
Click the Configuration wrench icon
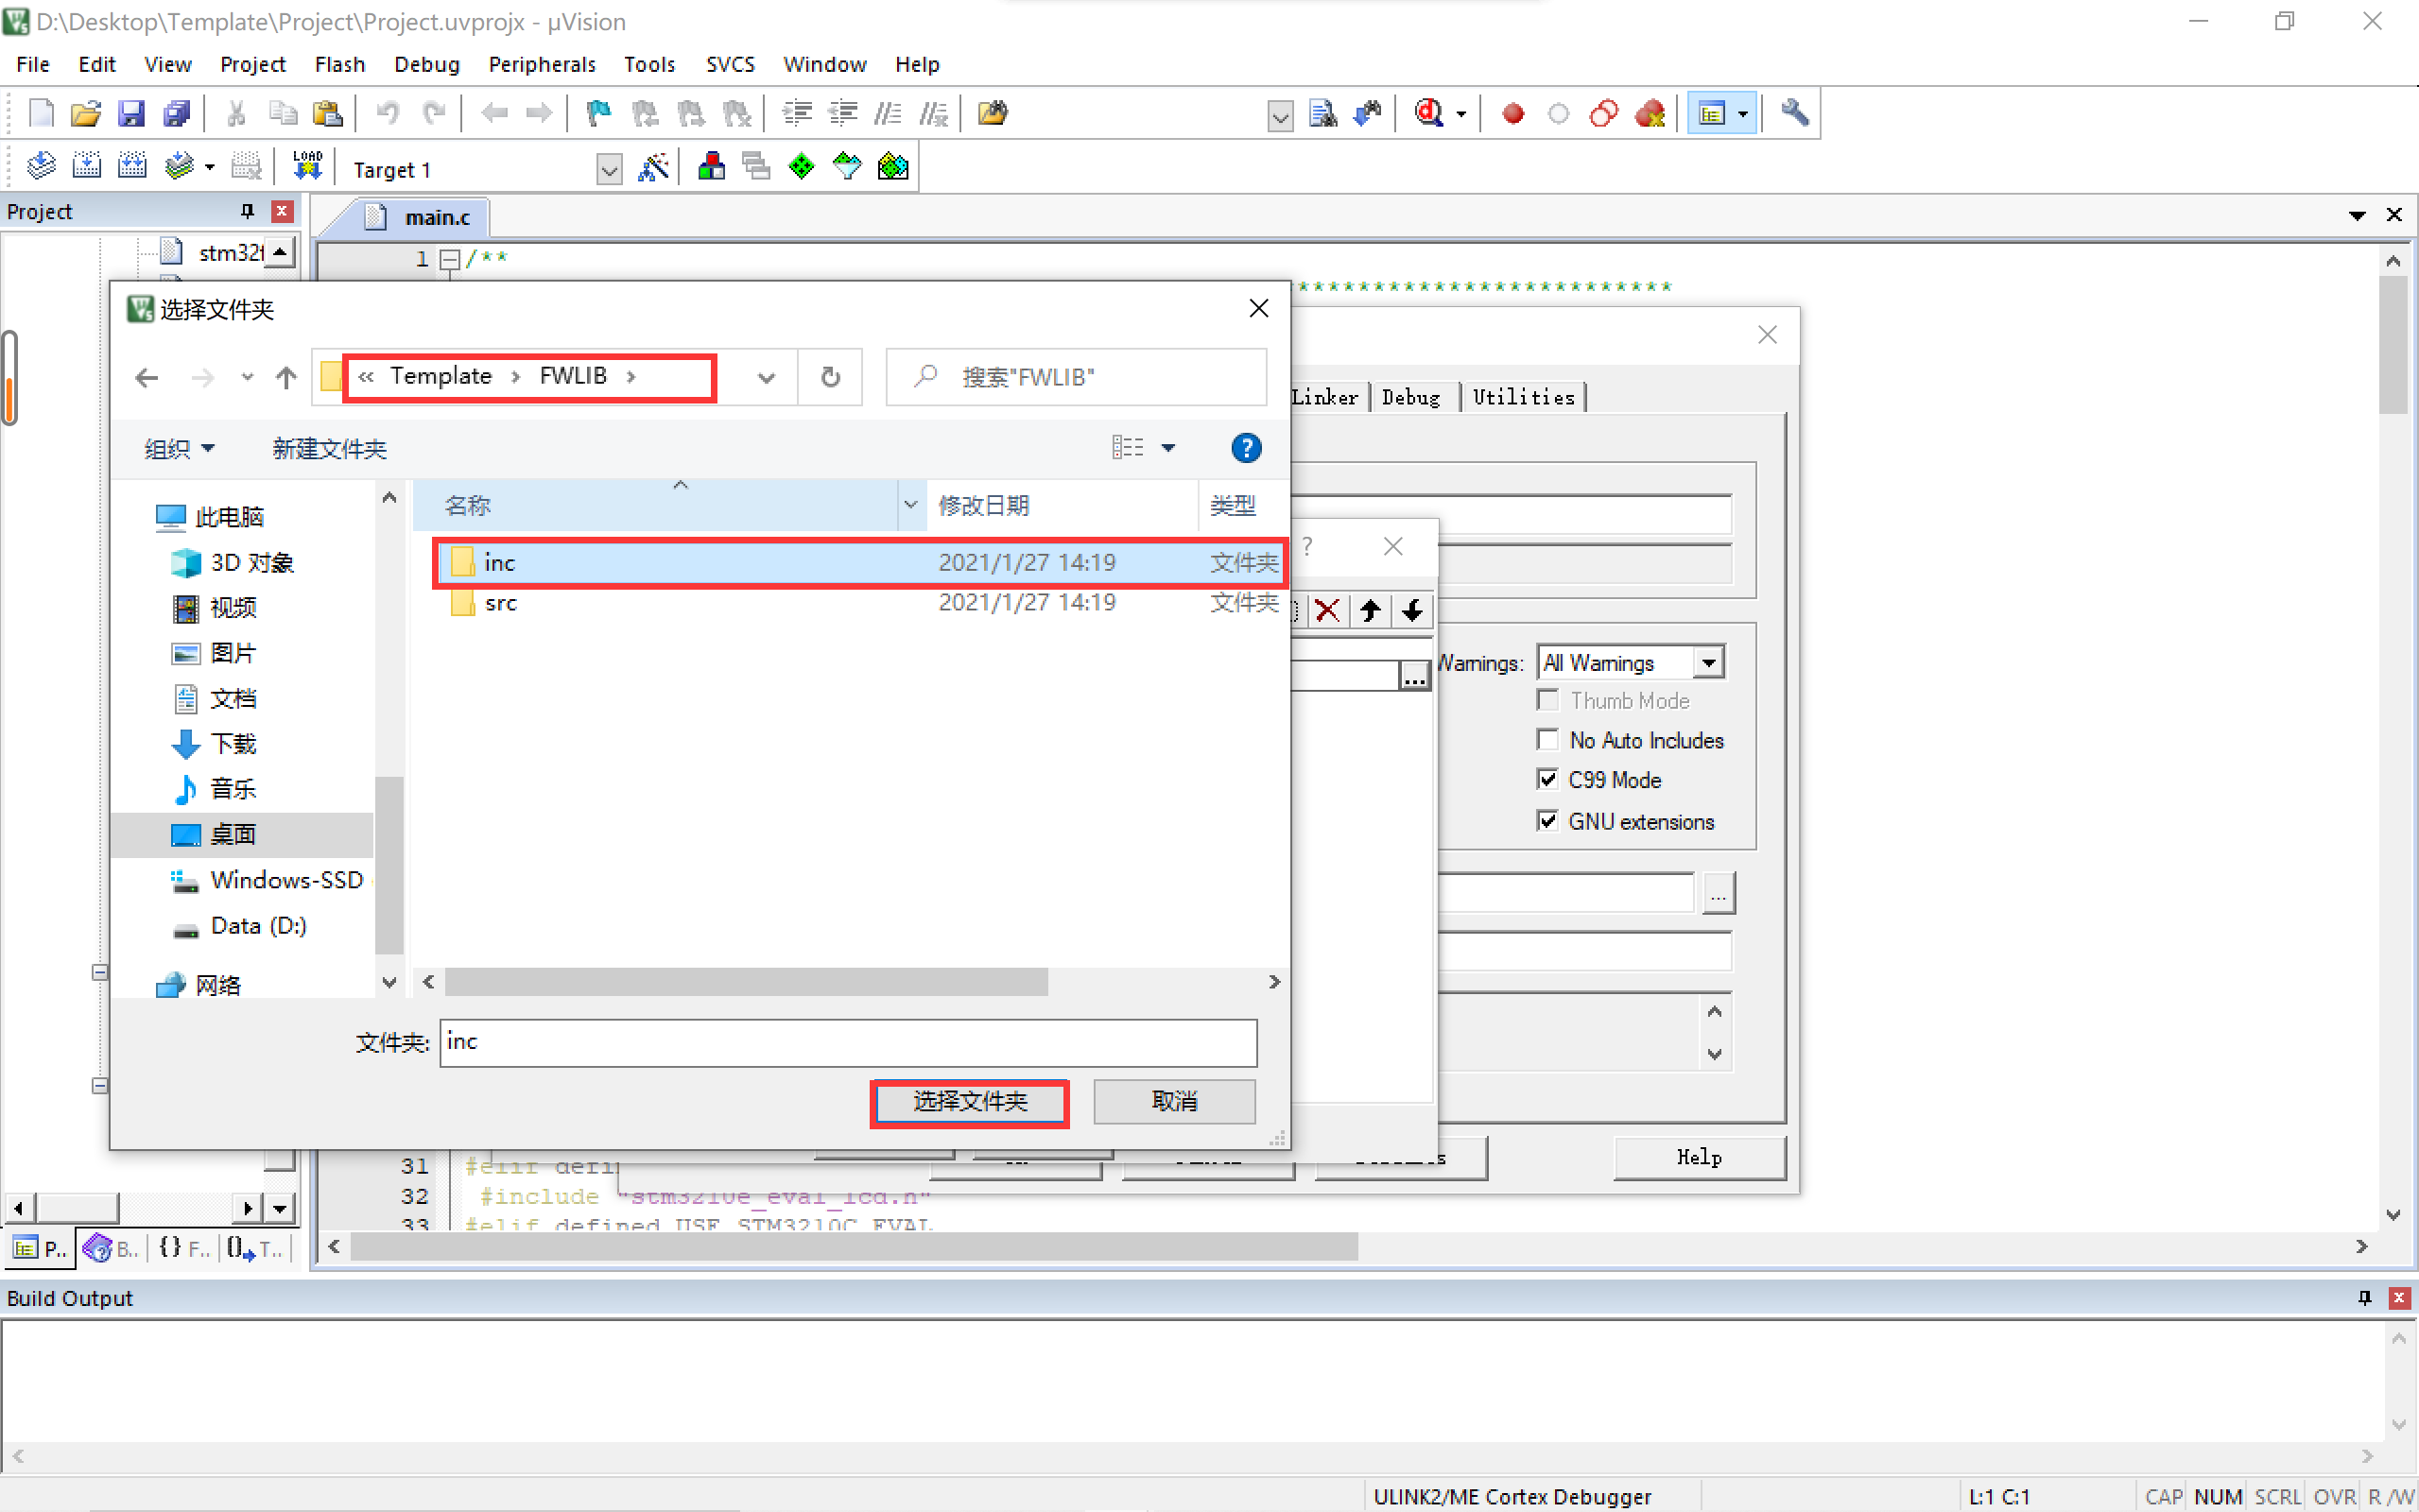click(1794, 113)
